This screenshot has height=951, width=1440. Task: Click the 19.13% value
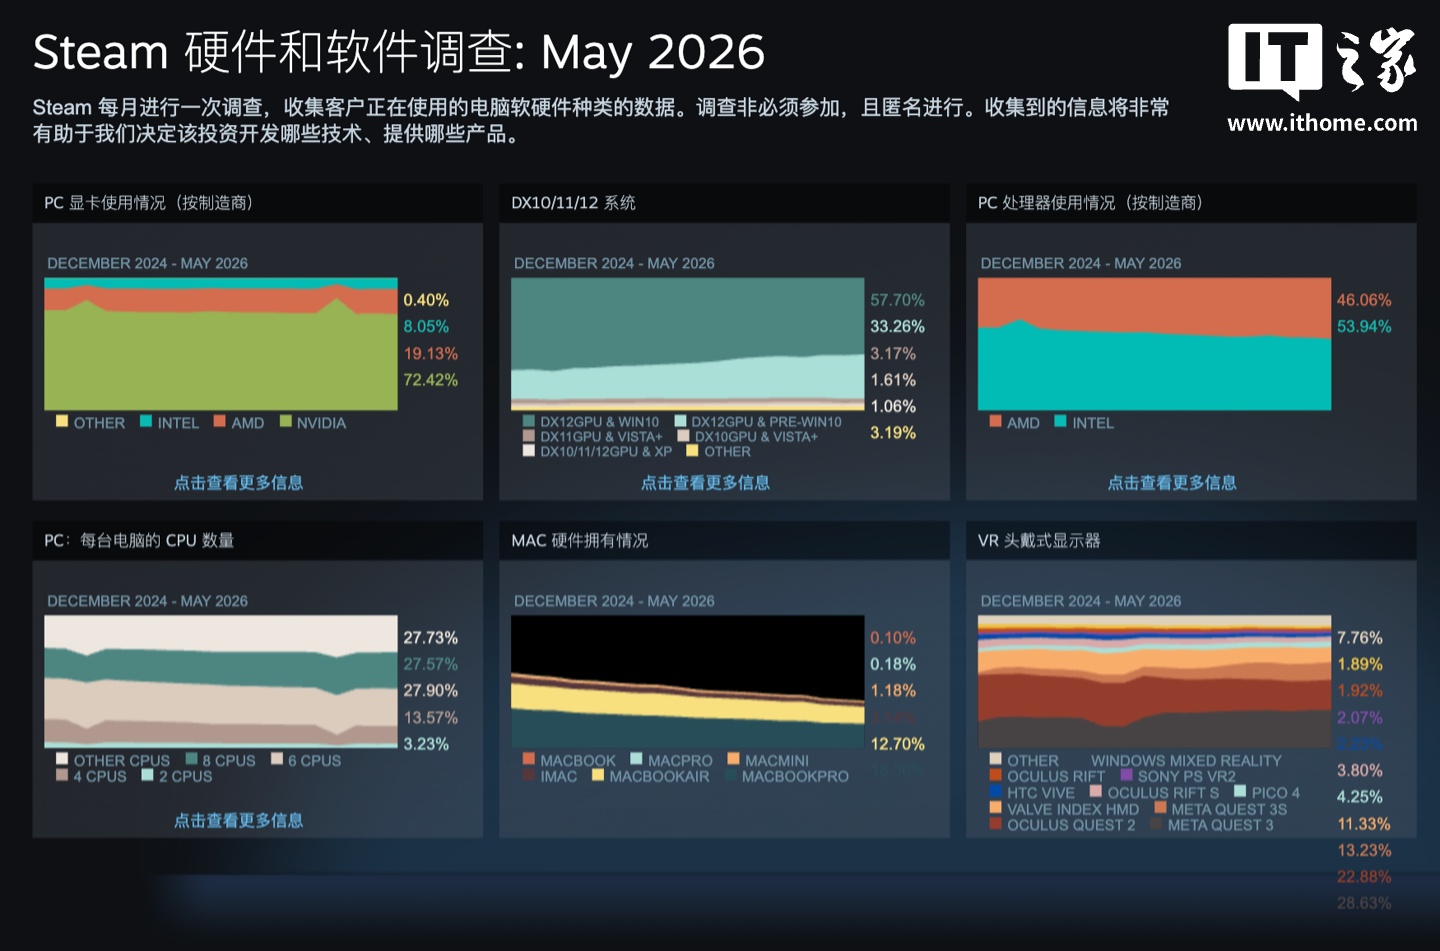(x=431, y=354)
